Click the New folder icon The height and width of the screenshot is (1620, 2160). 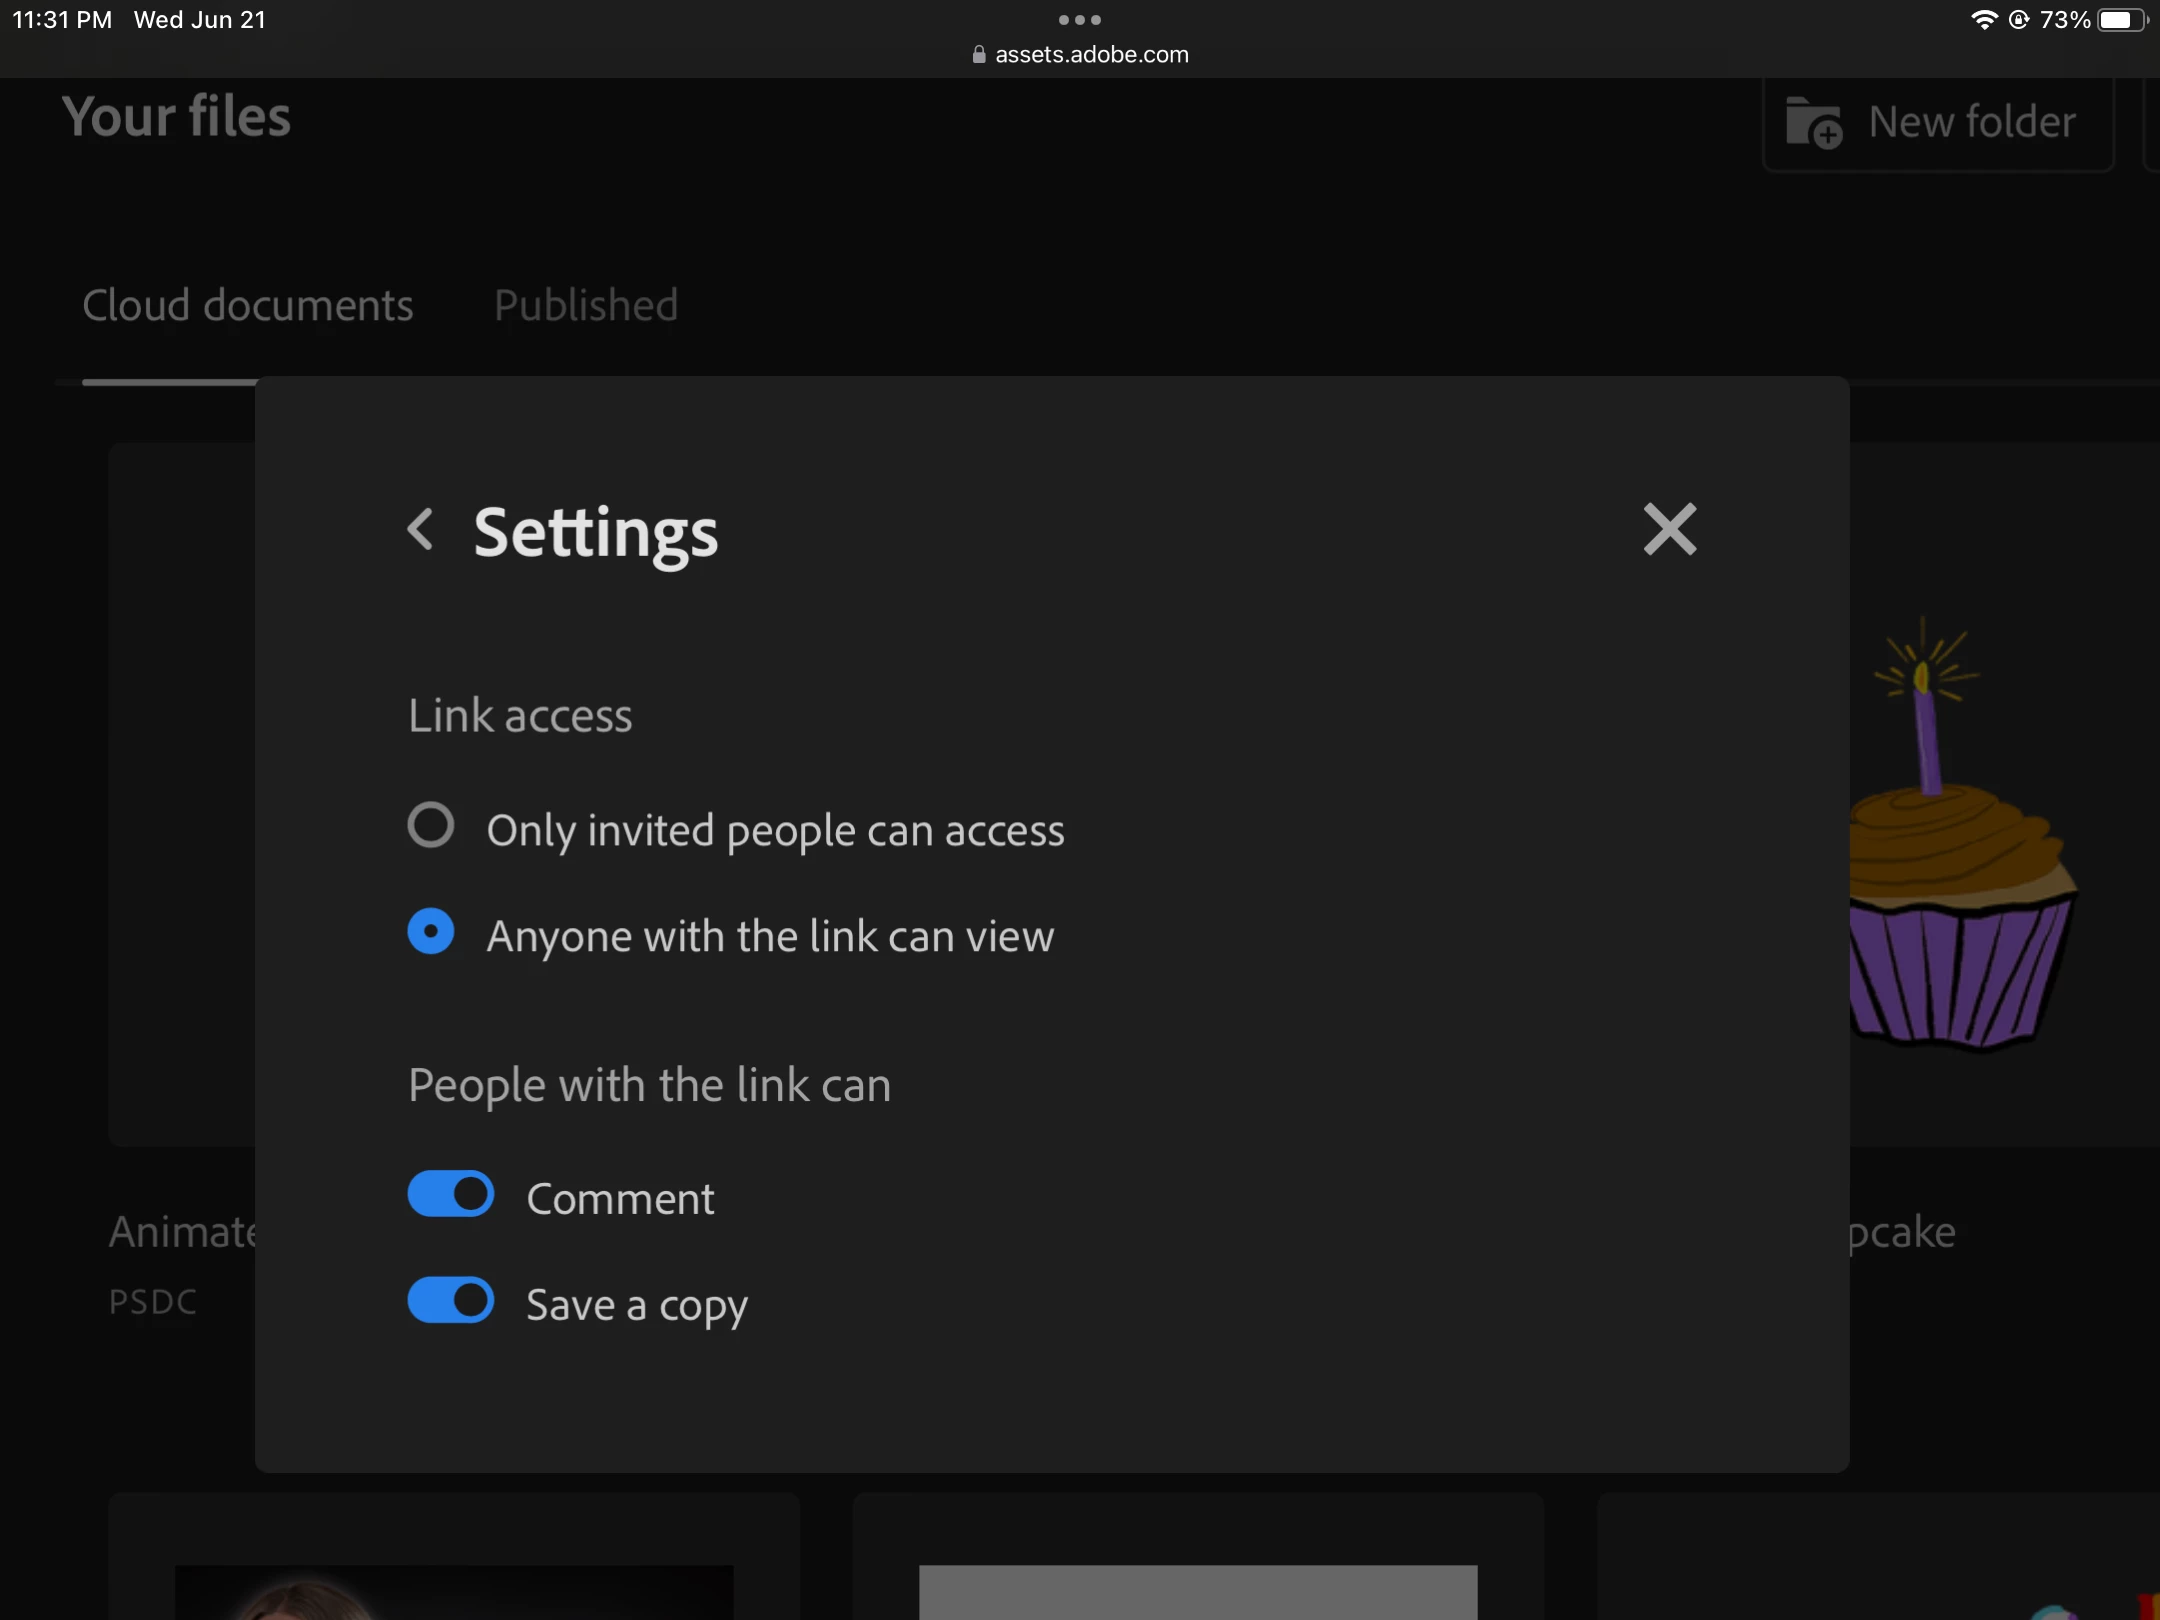(1813, 123)
